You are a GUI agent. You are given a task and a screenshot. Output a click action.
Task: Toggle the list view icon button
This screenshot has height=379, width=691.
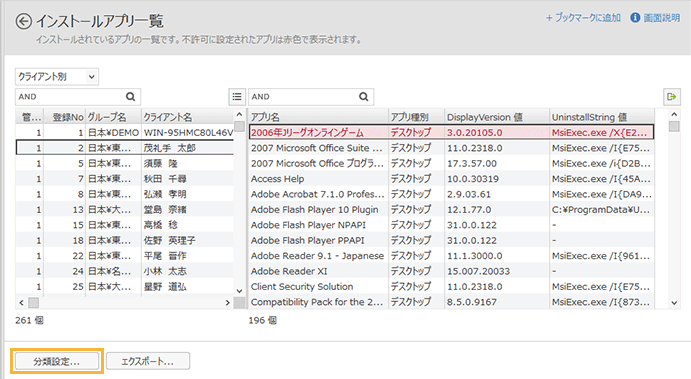pyautogui.click(x=237, y=97)
